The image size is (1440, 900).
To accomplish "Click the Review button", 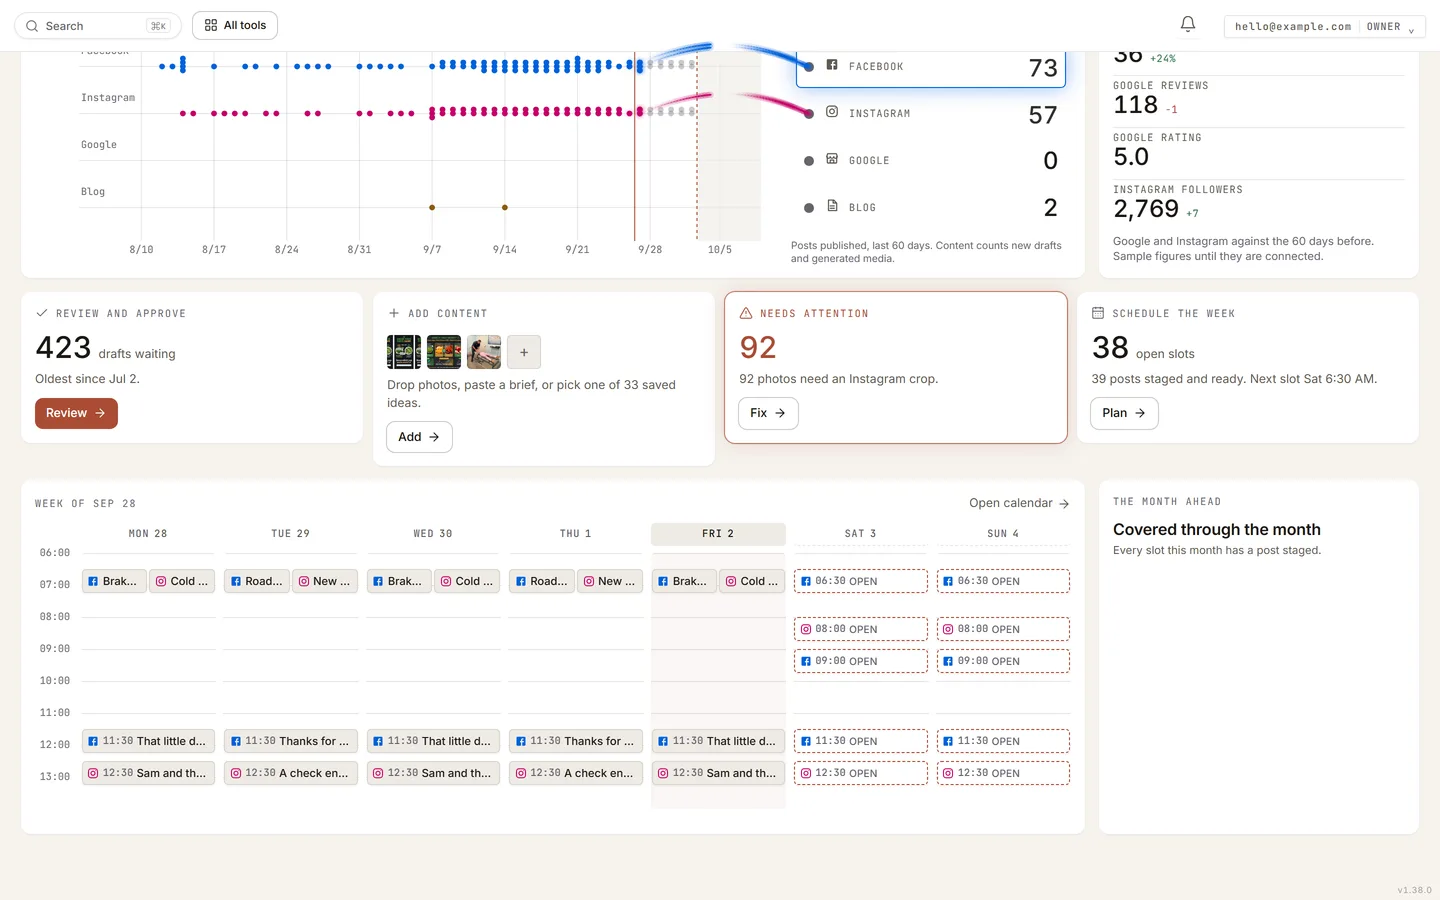I will click(76, 413).
